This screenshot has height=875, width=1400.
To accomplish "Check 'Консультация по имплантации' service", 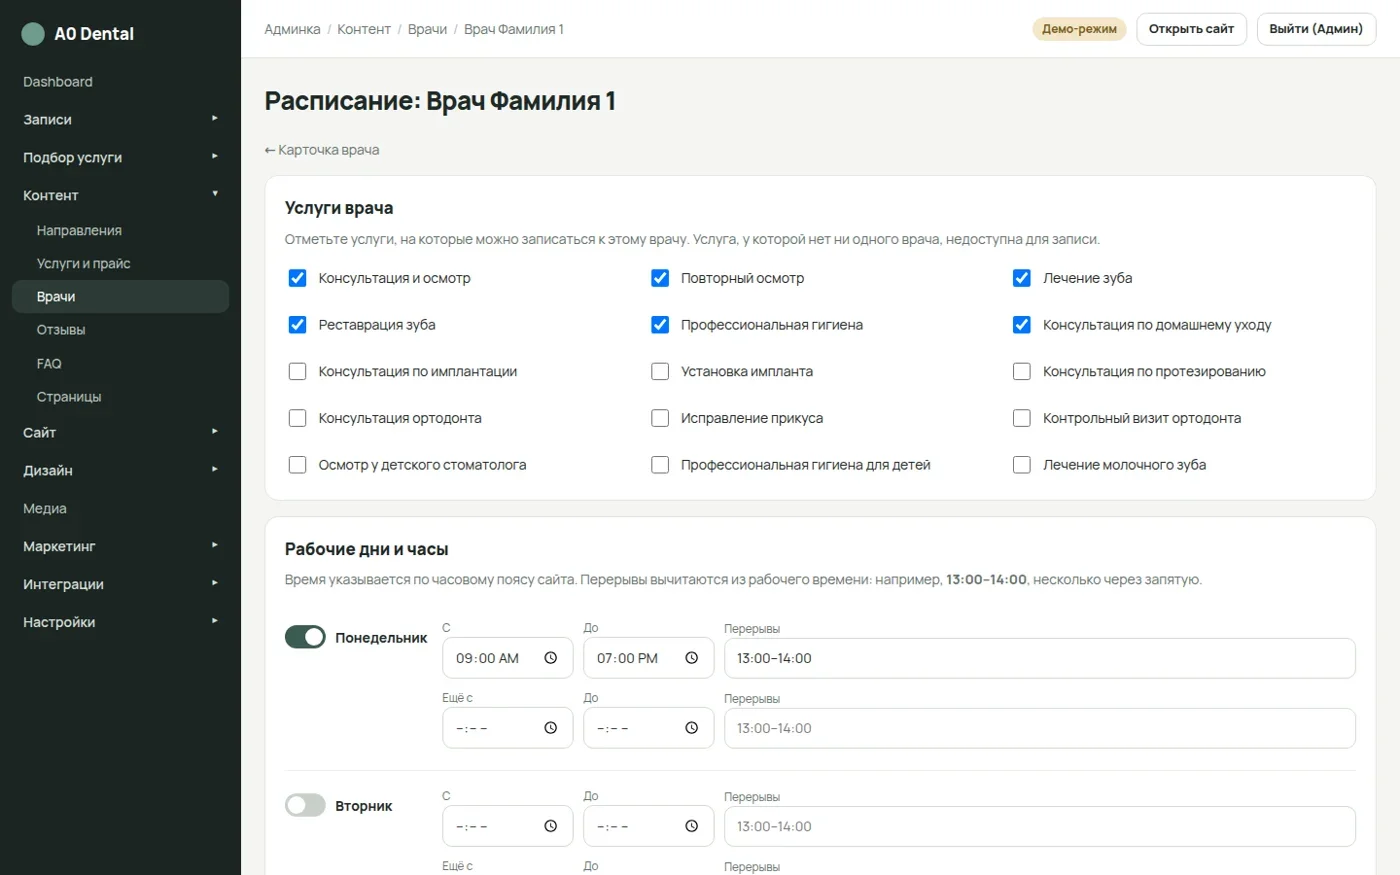I will 297,371.
